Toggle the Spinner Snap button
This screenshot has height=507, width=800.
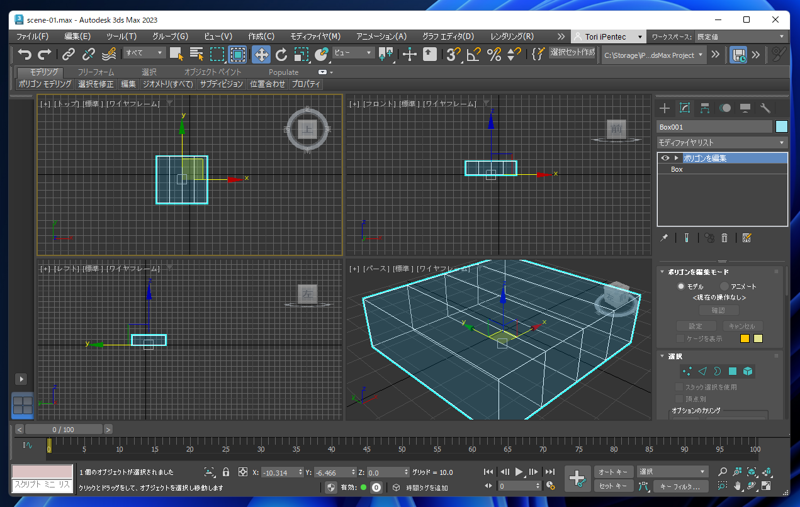(514, 54)
